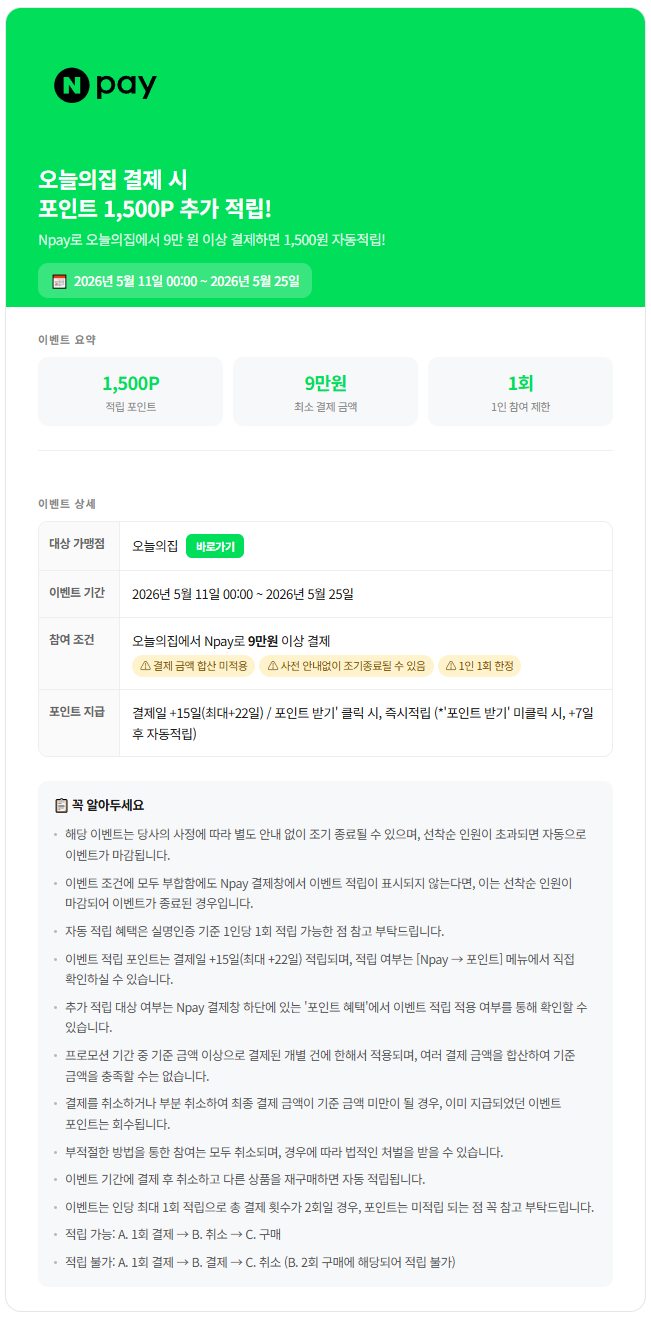Click the warning icon on 사전 안내없이 조기종료 badge

point(272,666)
